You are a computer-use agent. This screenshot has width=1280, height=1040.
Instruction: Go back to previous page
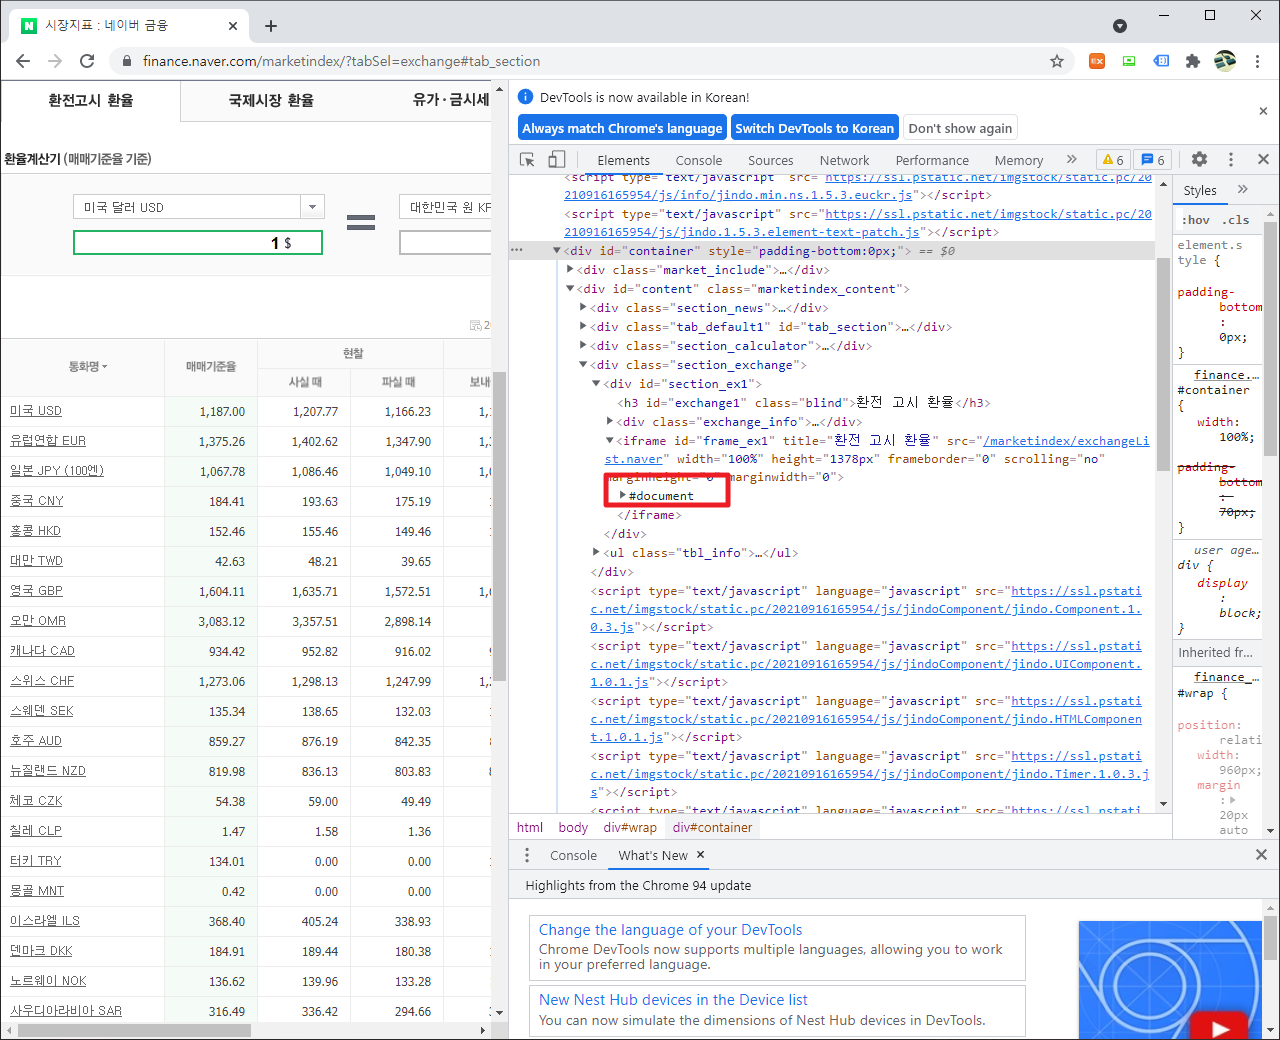pyautogui.click(x=23, y=61)
